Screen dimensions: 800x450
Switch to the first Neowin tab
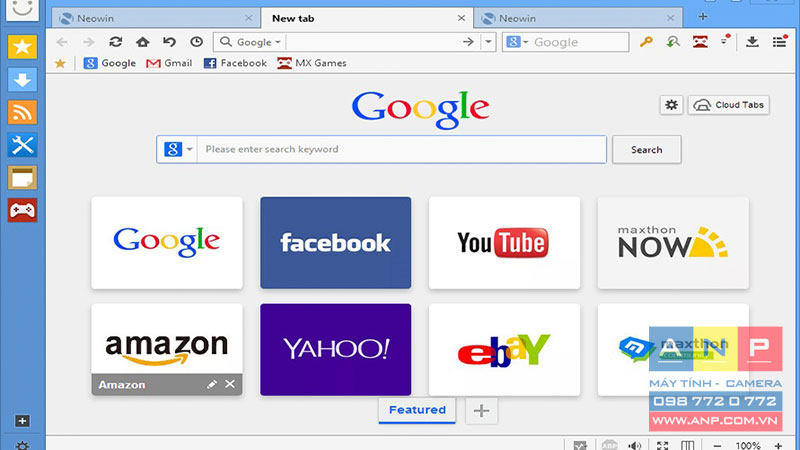[x=156, y=18]
